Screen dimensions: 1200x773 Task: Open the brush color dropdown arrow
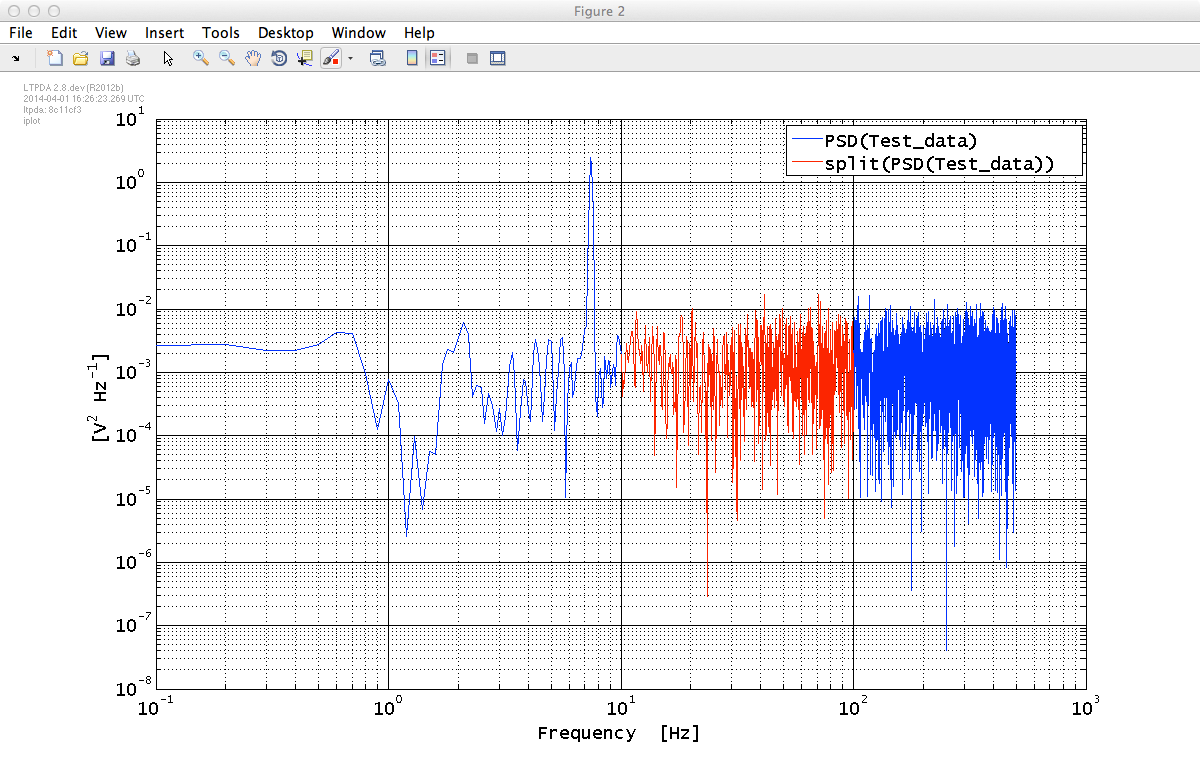pos(351,59)
